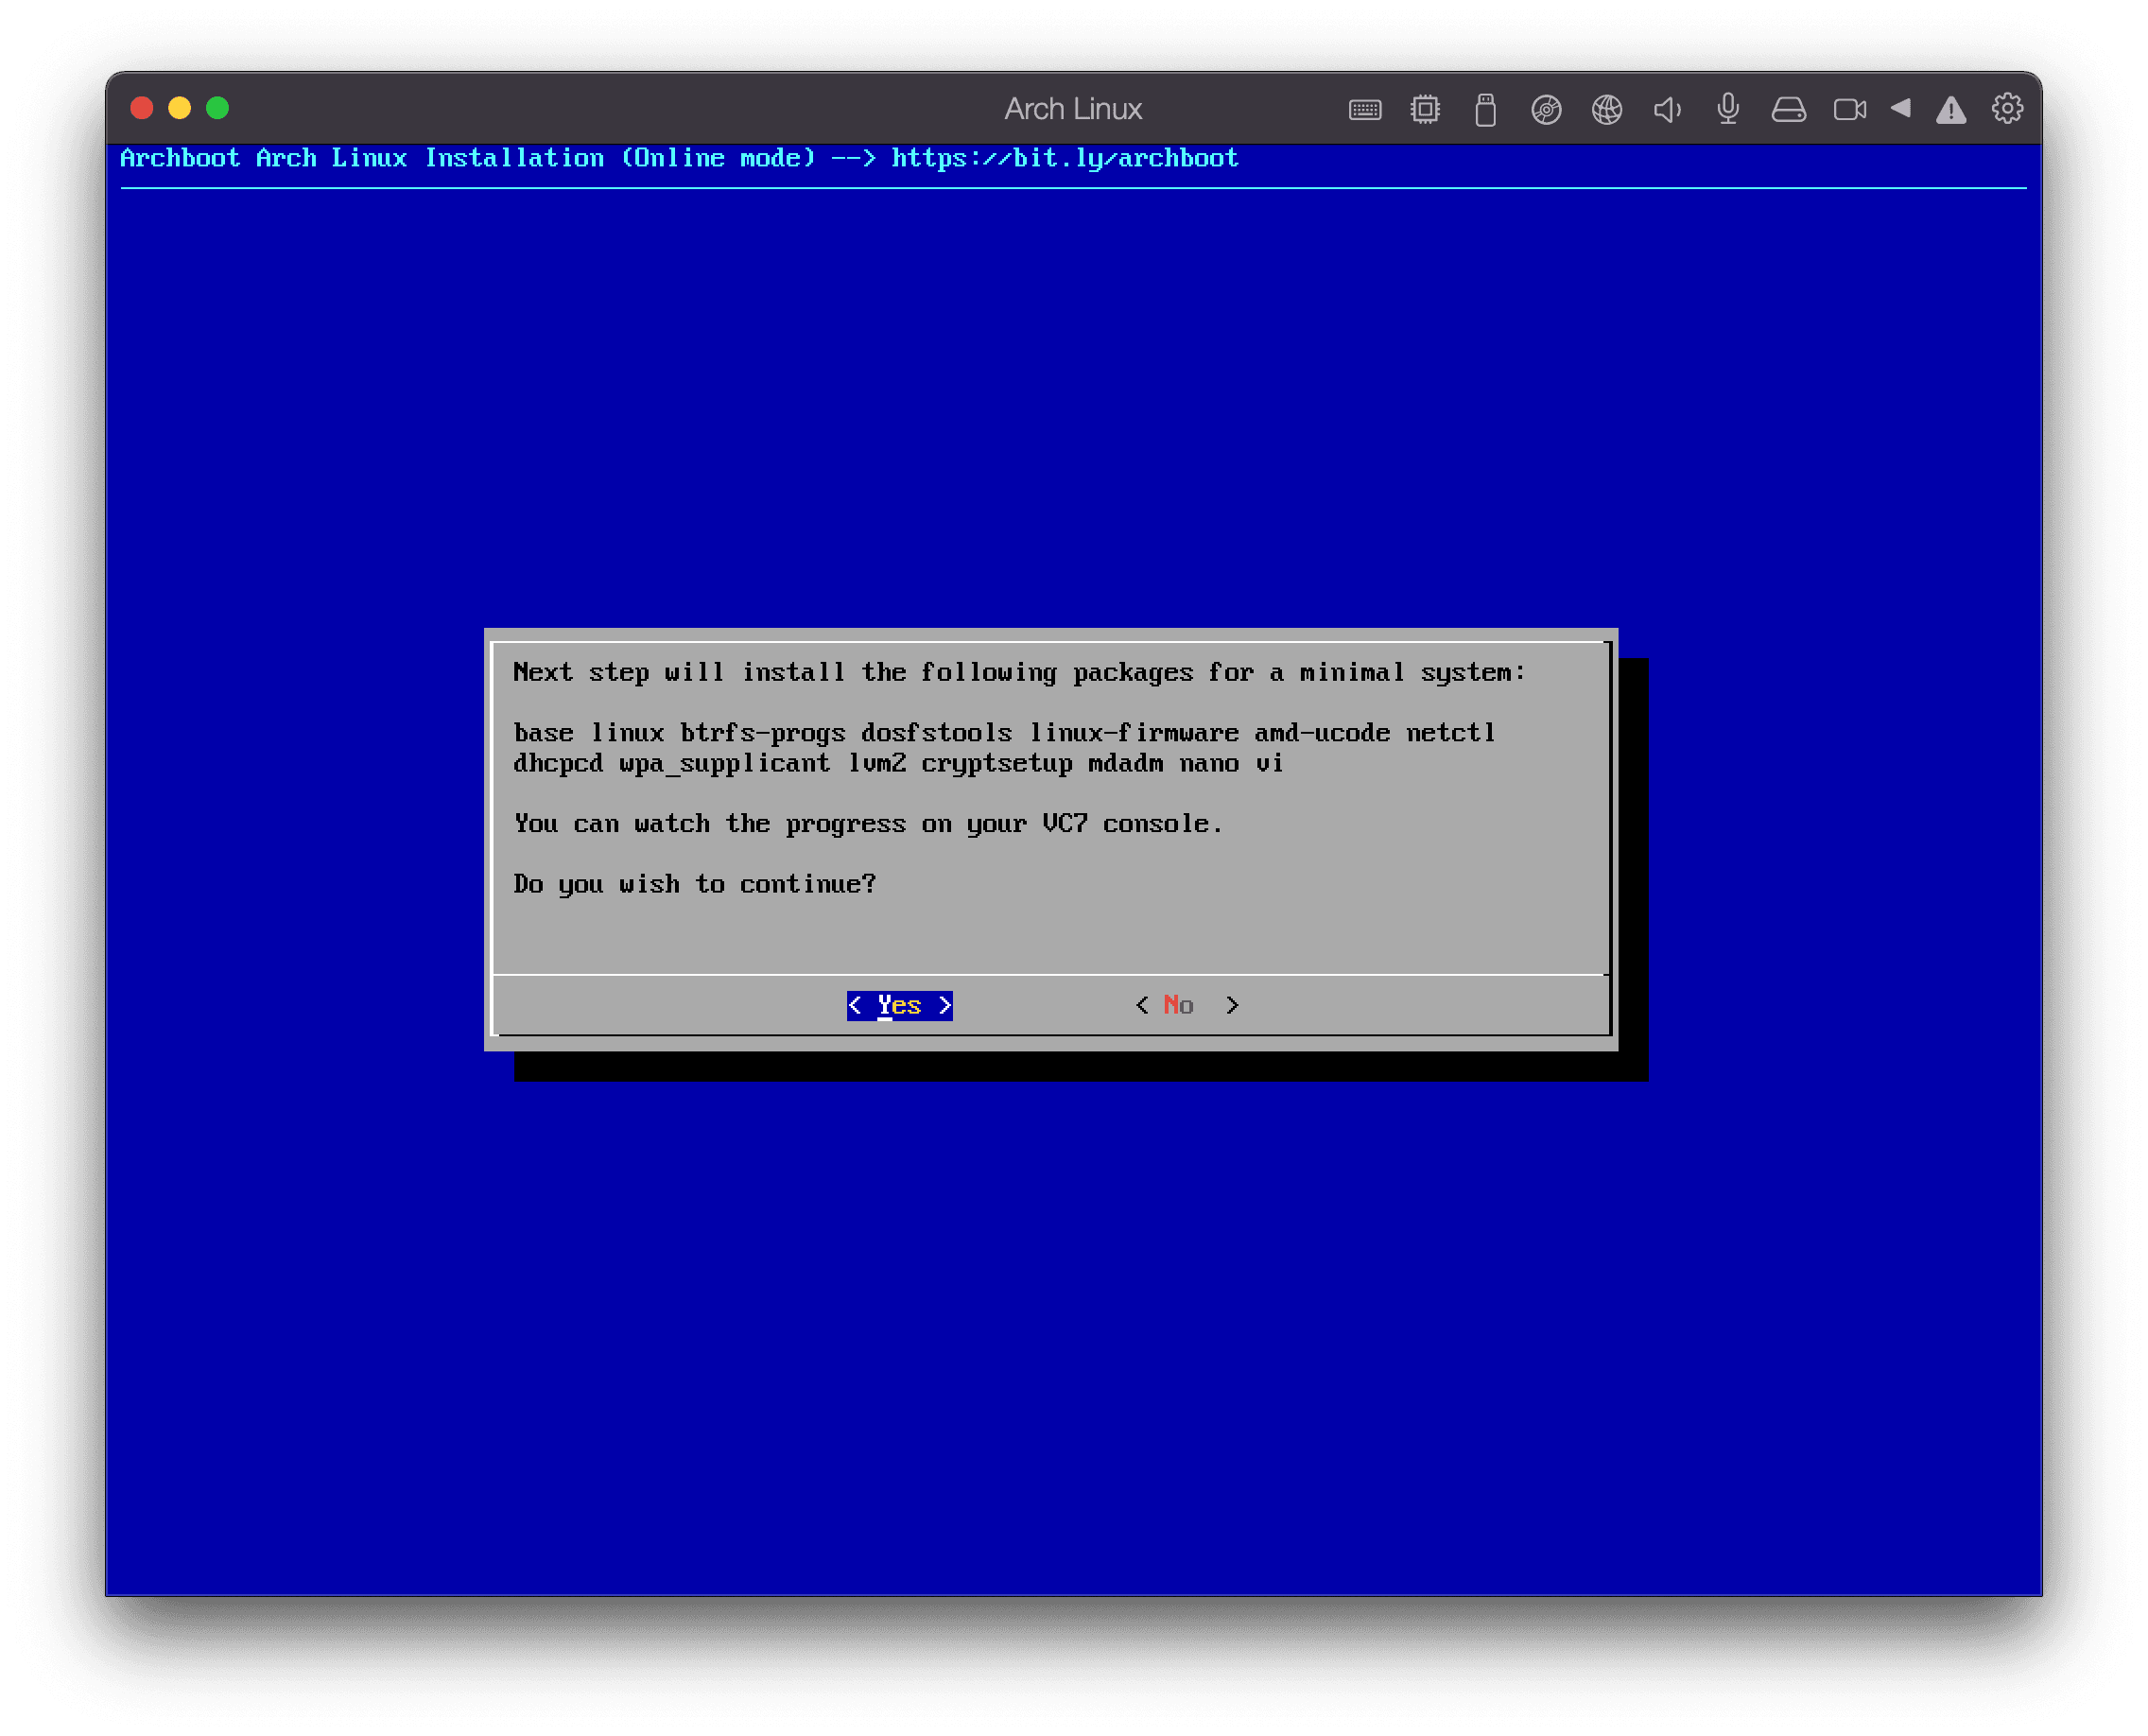Click the 'linux-firmware' package name
Viewport: 2148px width, 1736px height.
pyautogui.click(x=1134, y=733)
